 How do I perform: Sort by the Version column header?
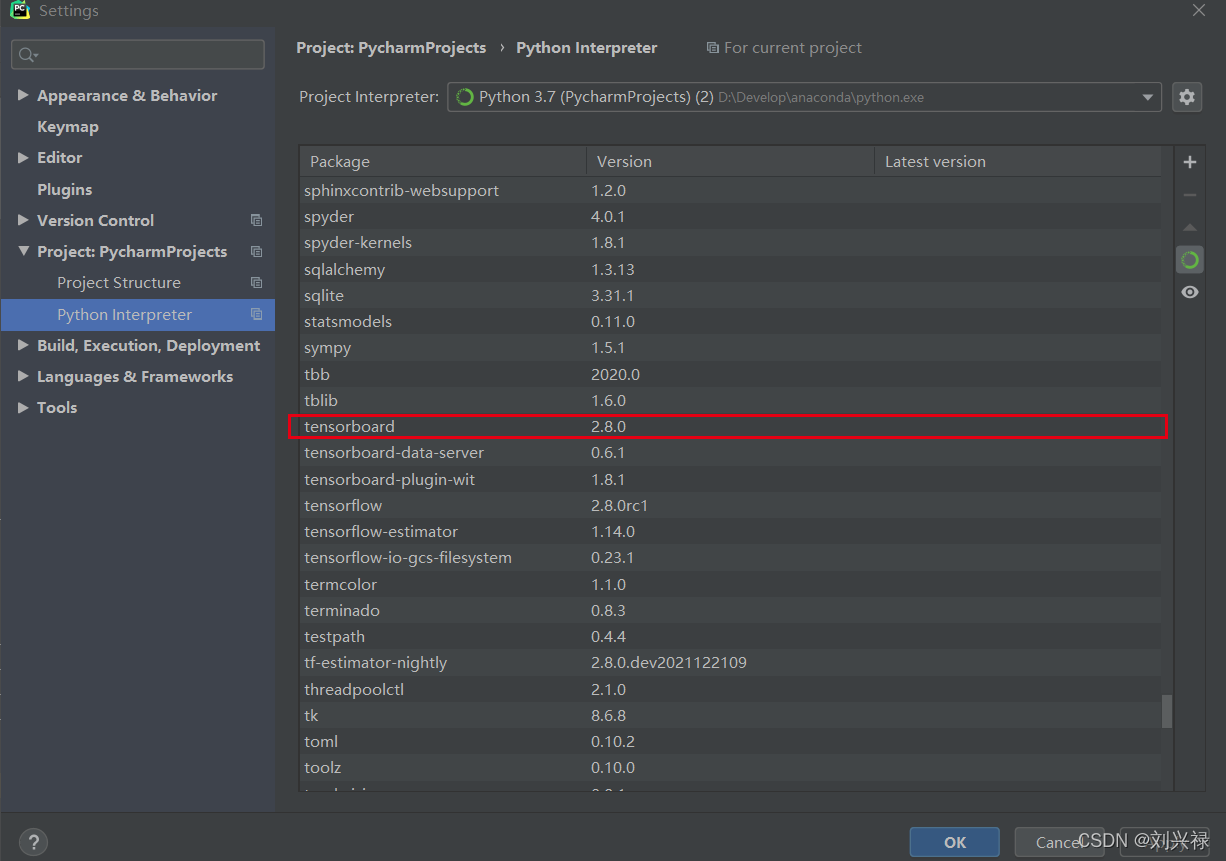[730, 161]
